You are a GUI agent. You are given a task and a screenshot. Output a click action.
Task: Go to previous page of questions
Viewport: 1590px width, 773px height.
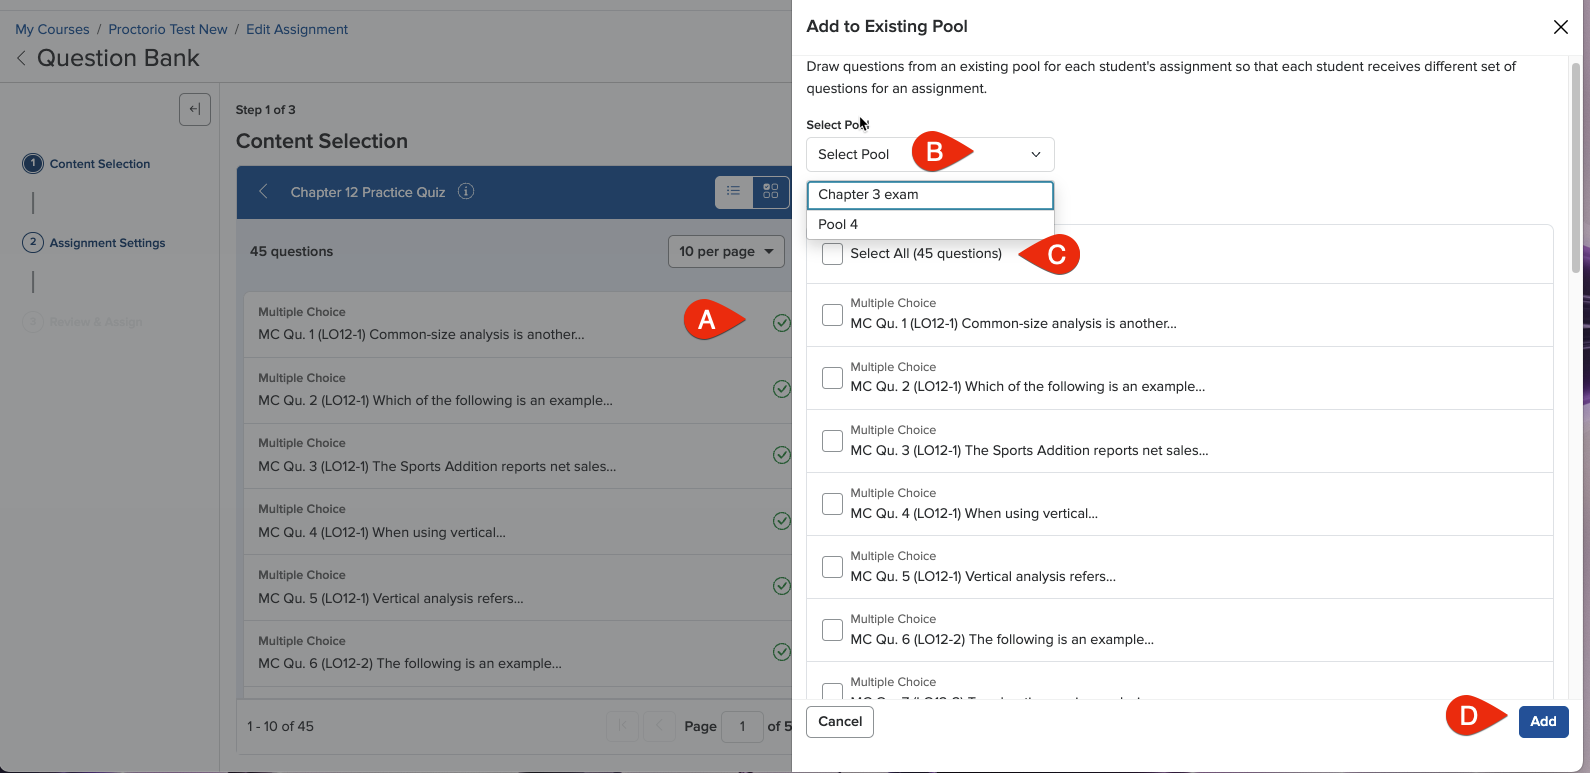point(659,726)
